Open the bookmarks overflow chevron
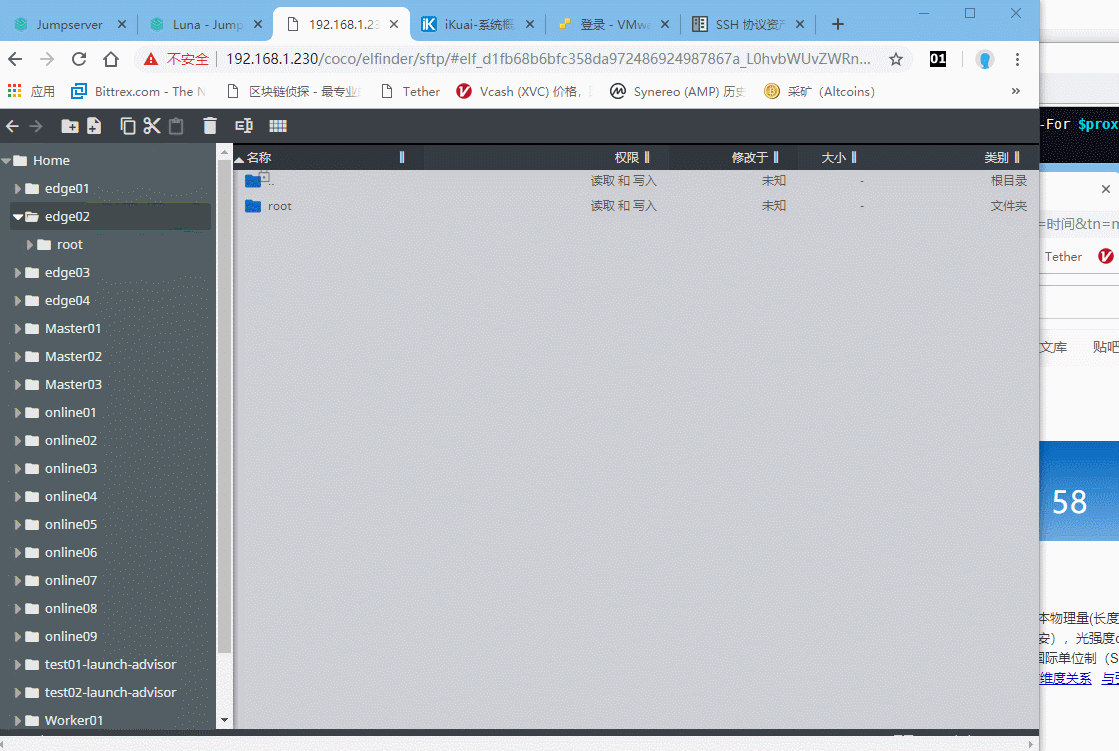The image size is (1119, 751). point(1015,91)
